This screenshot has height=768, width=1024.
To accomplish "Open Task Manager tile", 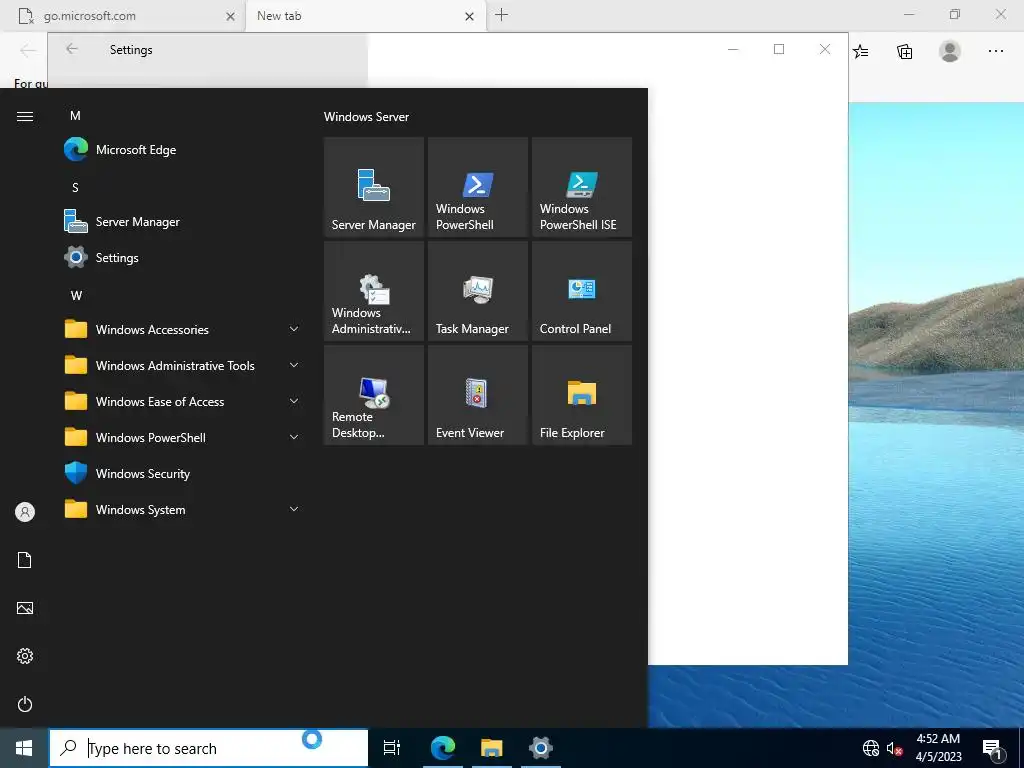I will (x=477, y=291).
